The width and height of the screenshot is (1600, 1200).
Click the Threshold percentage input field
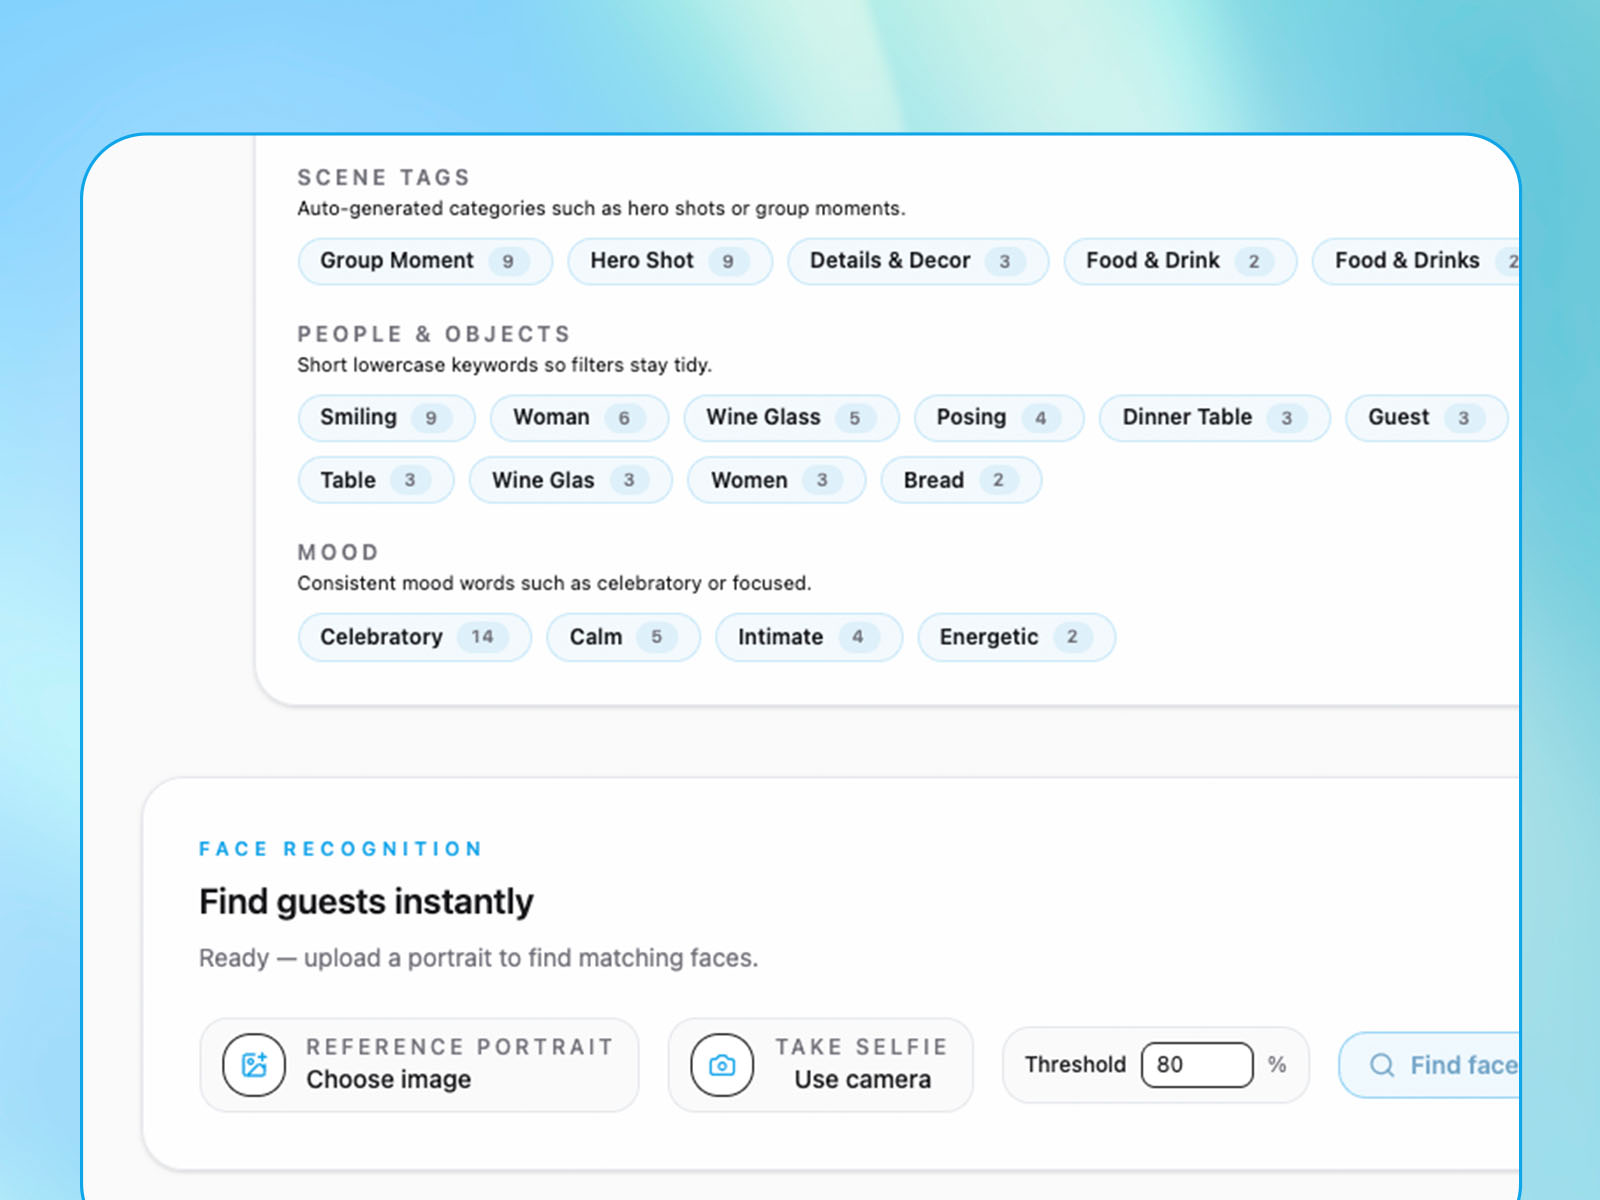click(1196, 1065)
